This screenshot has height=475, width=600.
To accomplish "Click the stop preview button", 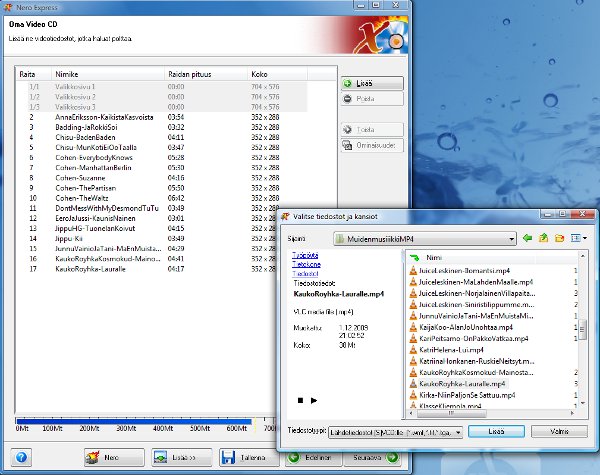I will [x=300, y=400].
